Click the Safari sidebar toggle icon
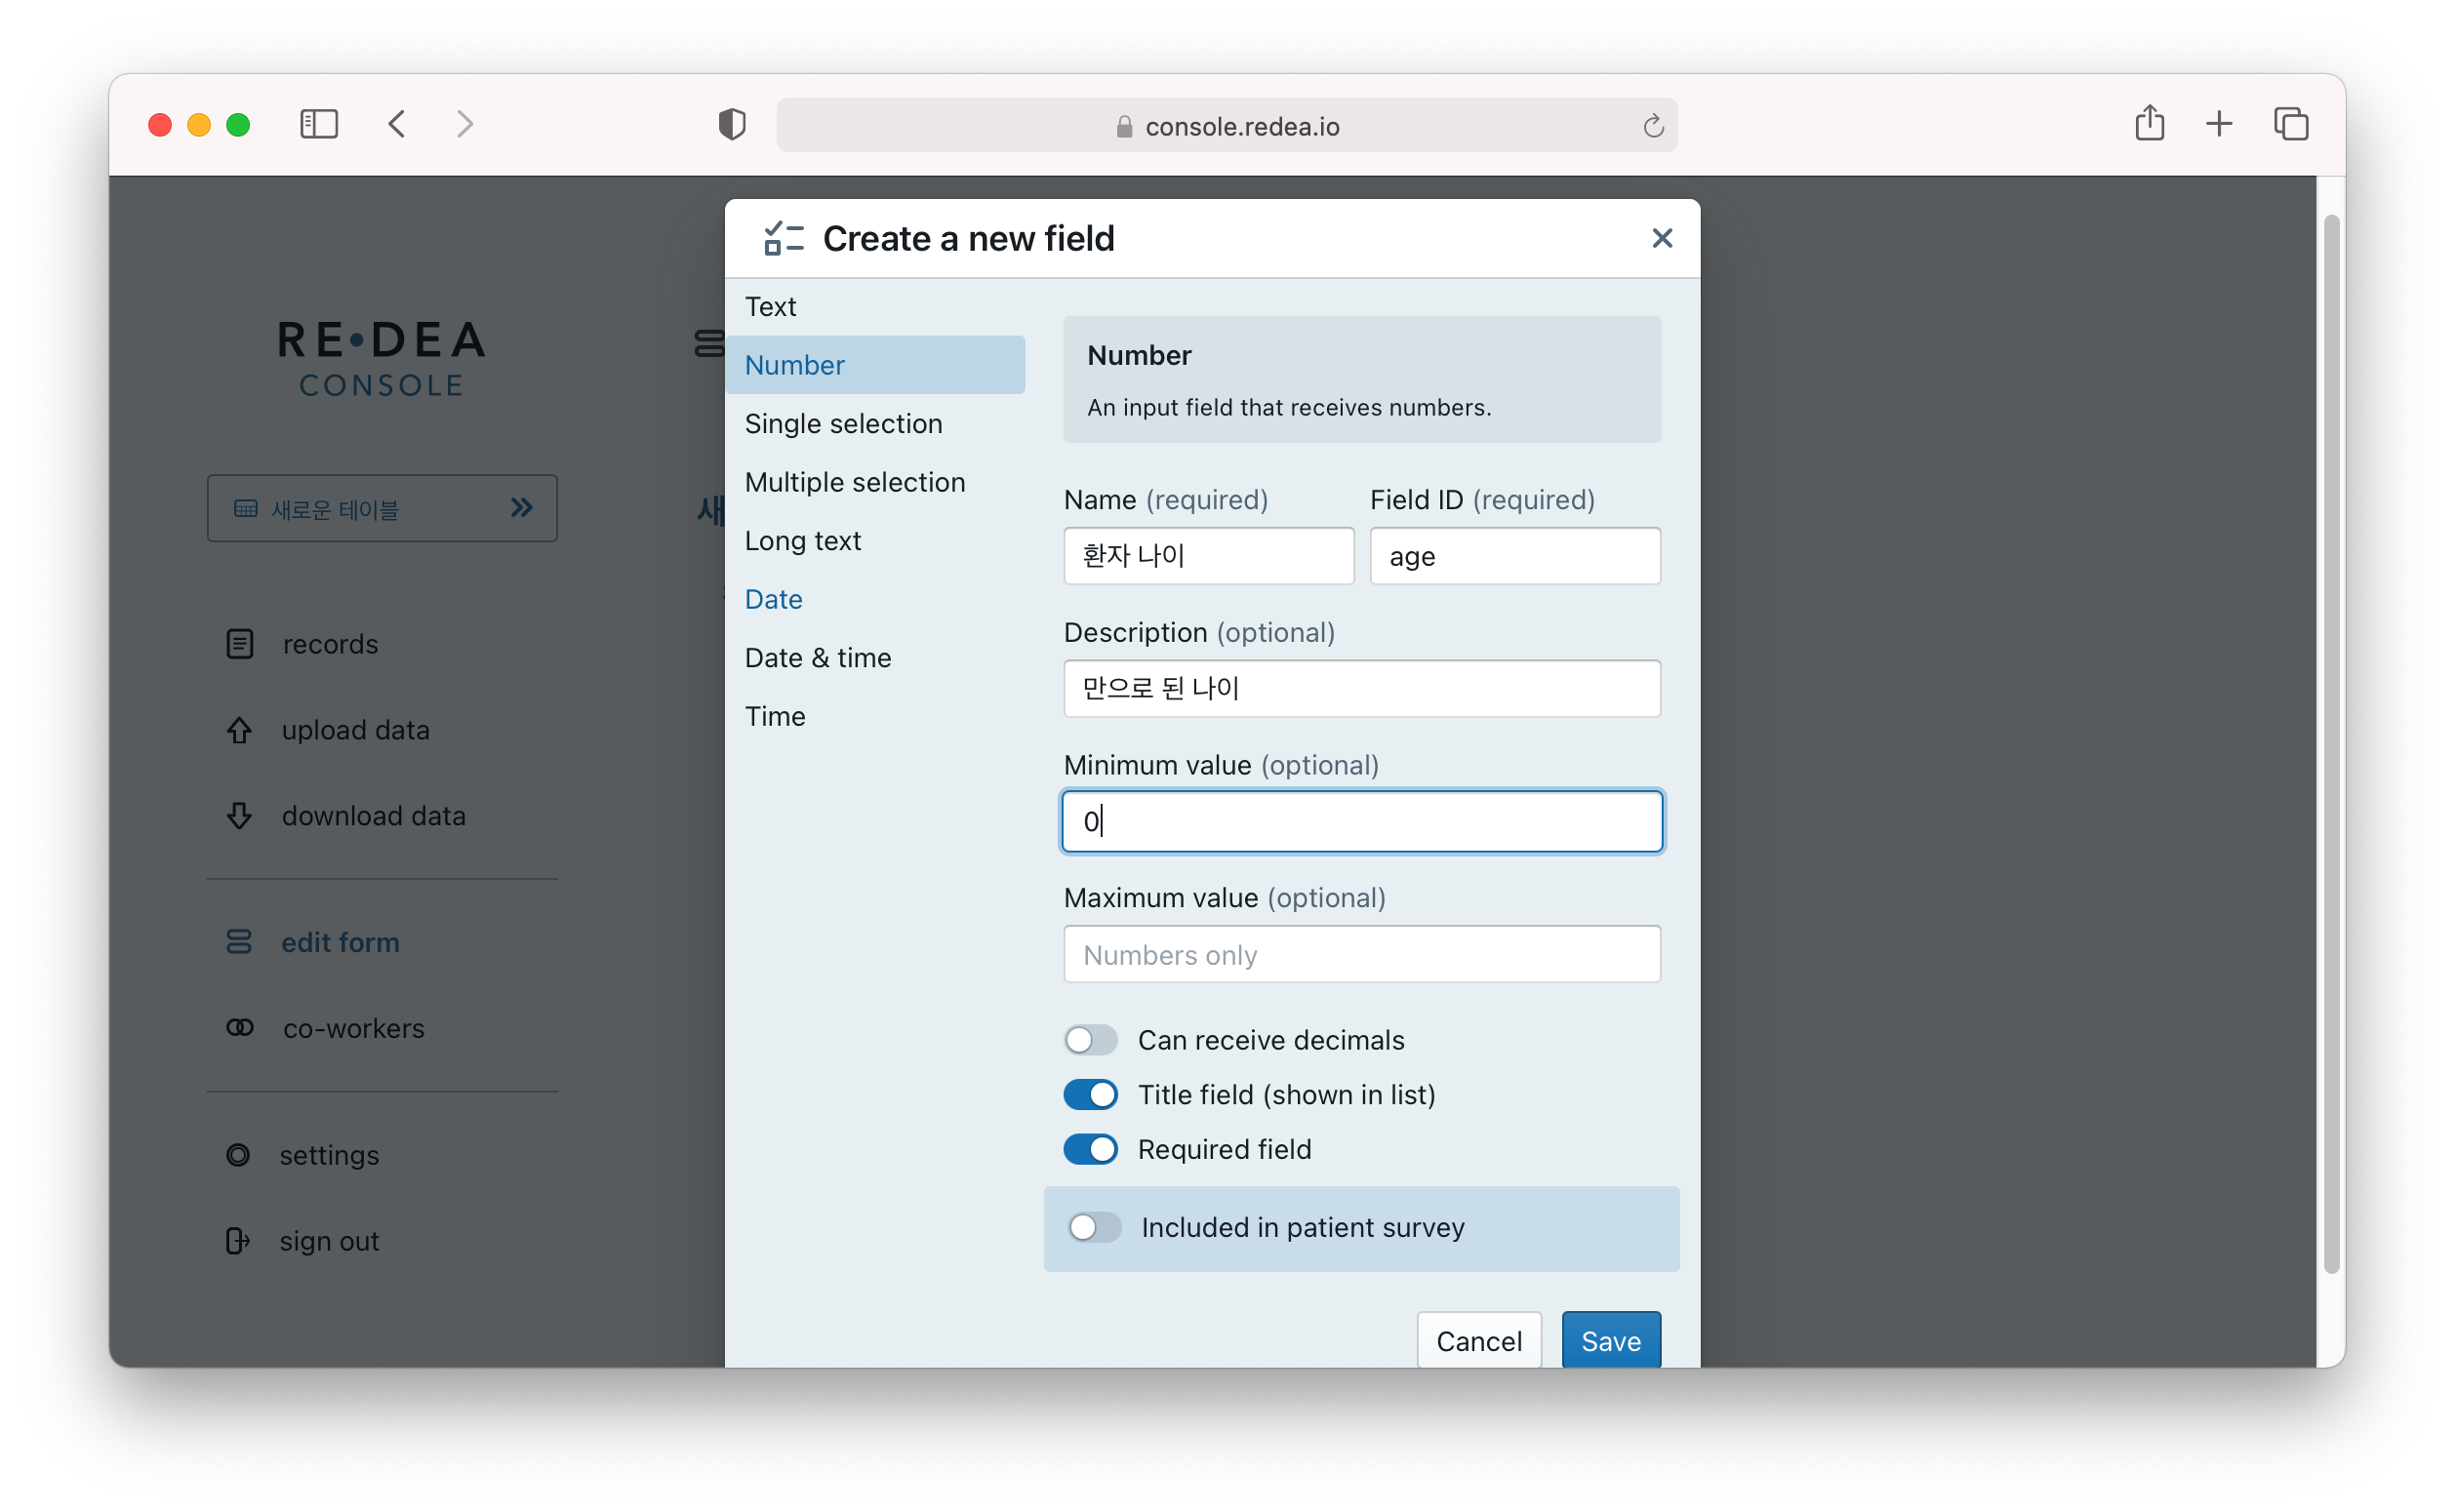The height and width of the screenshot is (1512, 2455). [x=319, y=124]
